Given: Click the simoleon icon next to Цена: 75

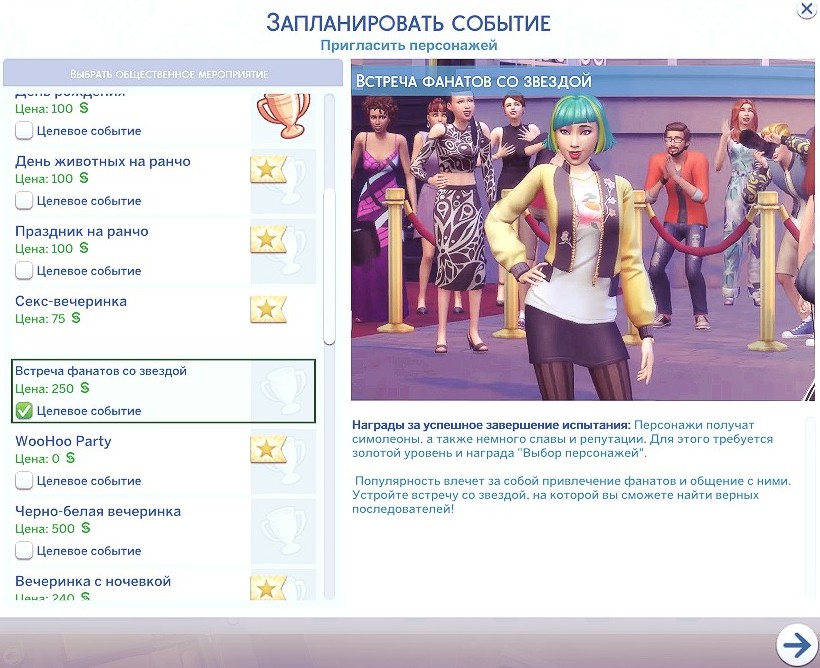Looking at the screenshot, I should click(76, 318).
